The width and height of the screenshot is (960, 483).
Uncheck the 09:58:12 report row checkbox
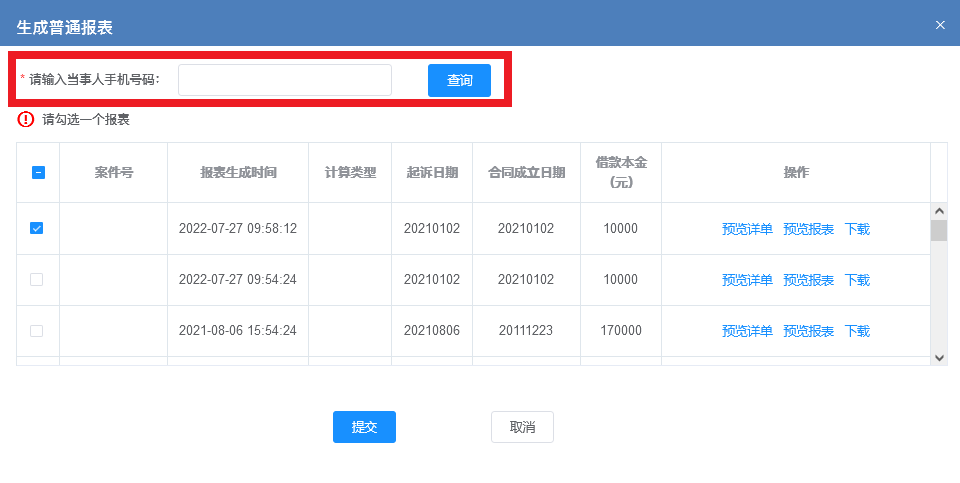37,228
